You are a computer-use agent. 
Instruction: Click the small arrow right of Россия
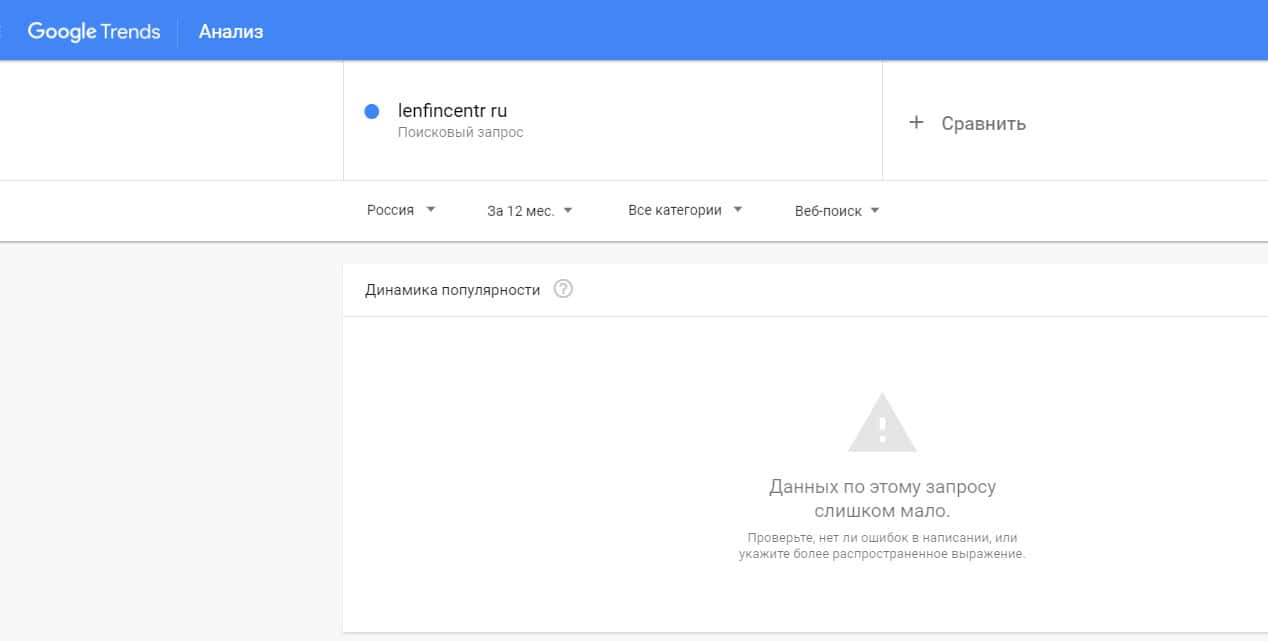pos(431,210)
